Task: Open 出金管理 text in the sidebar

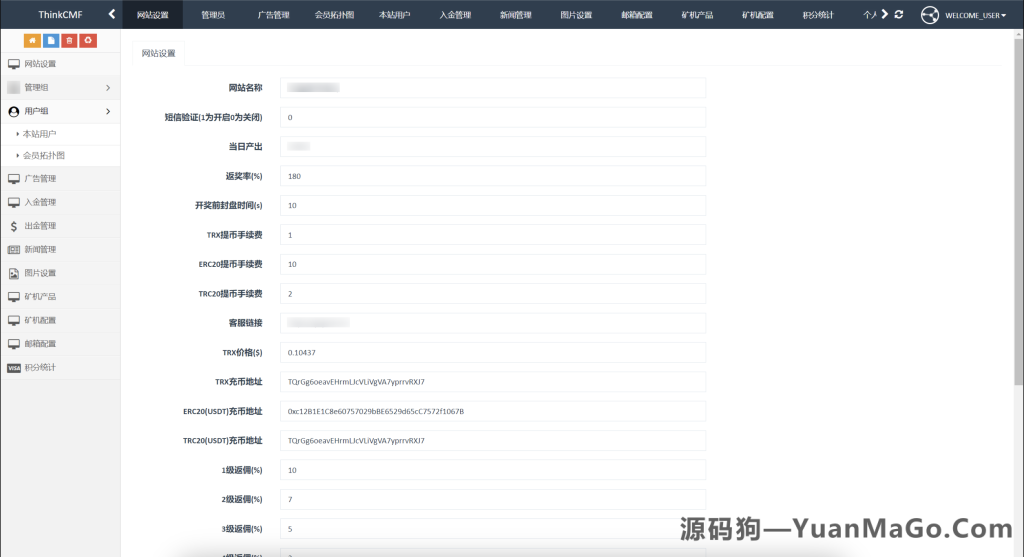Action: coord(40,226)
